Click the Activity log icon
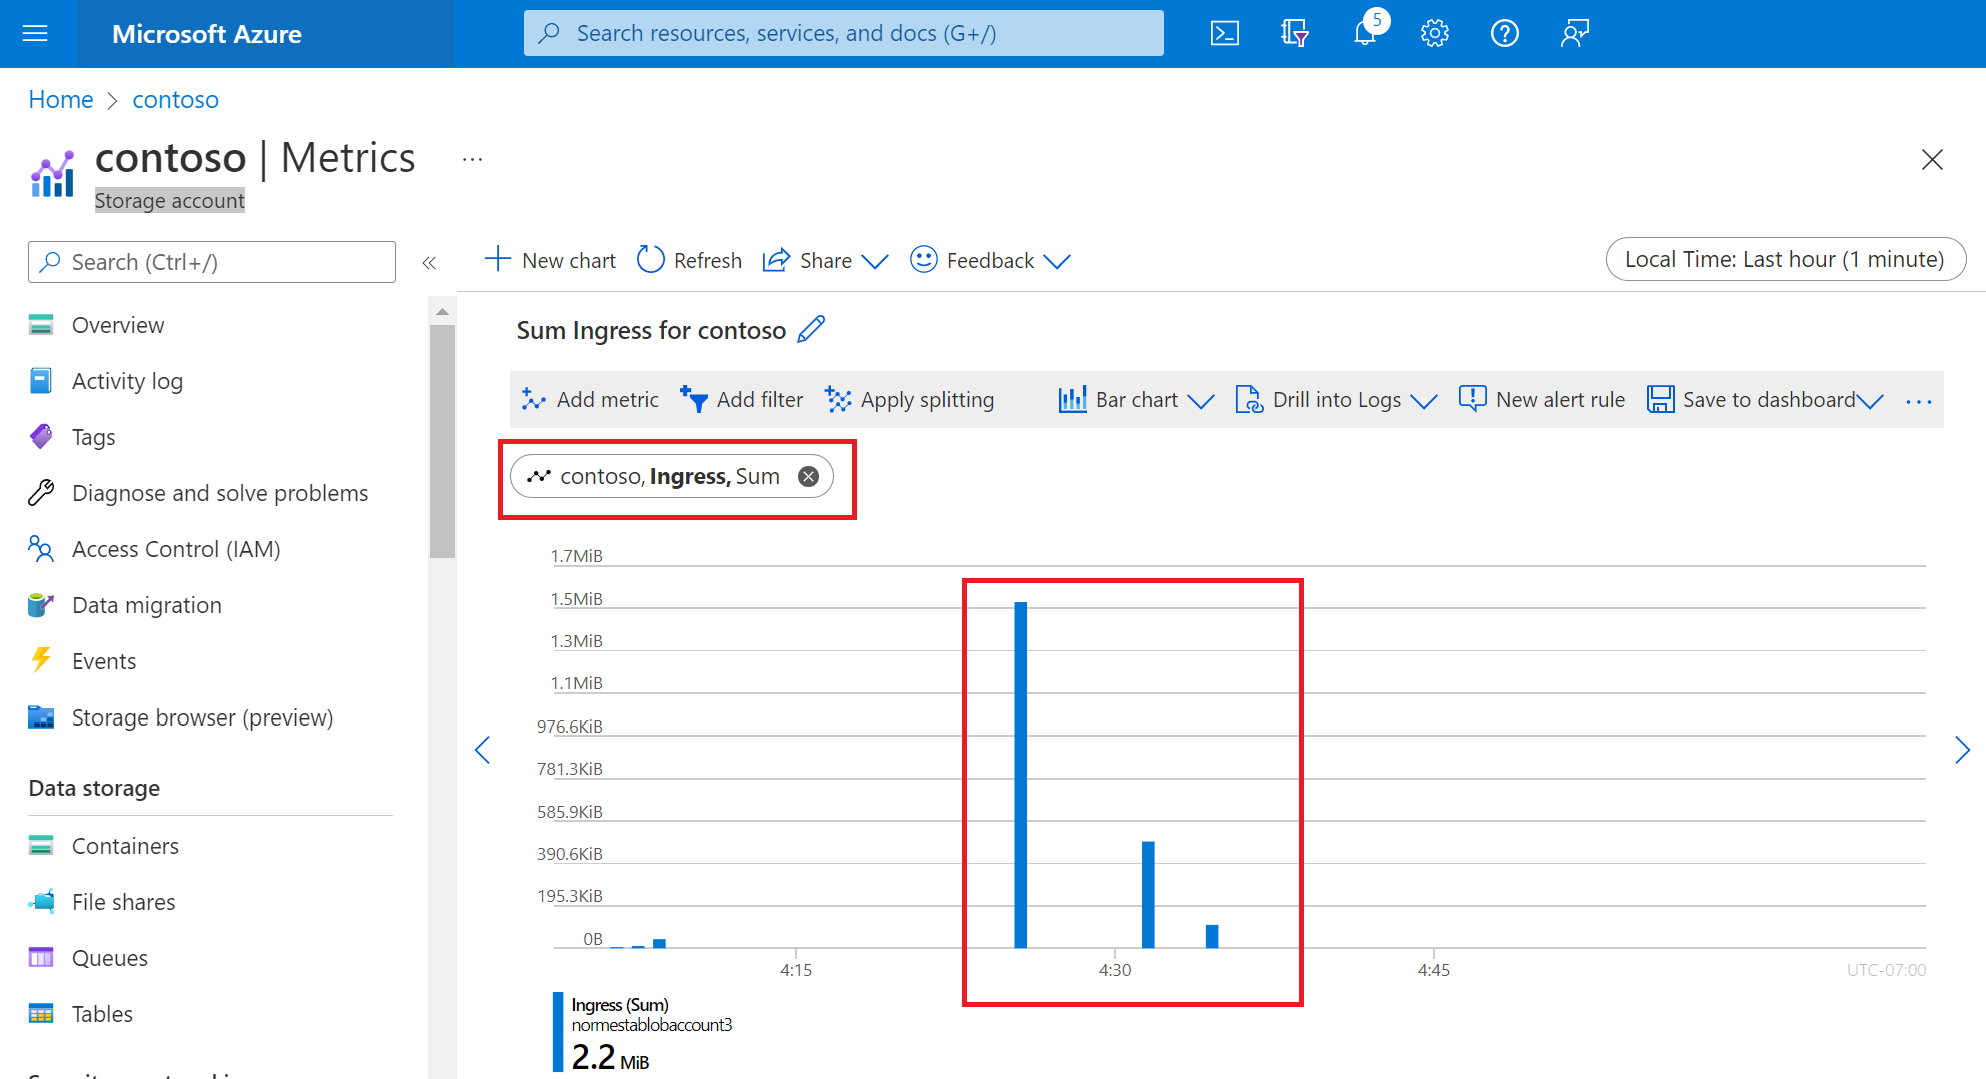The image size is (1986, 1079). point(41,381)
